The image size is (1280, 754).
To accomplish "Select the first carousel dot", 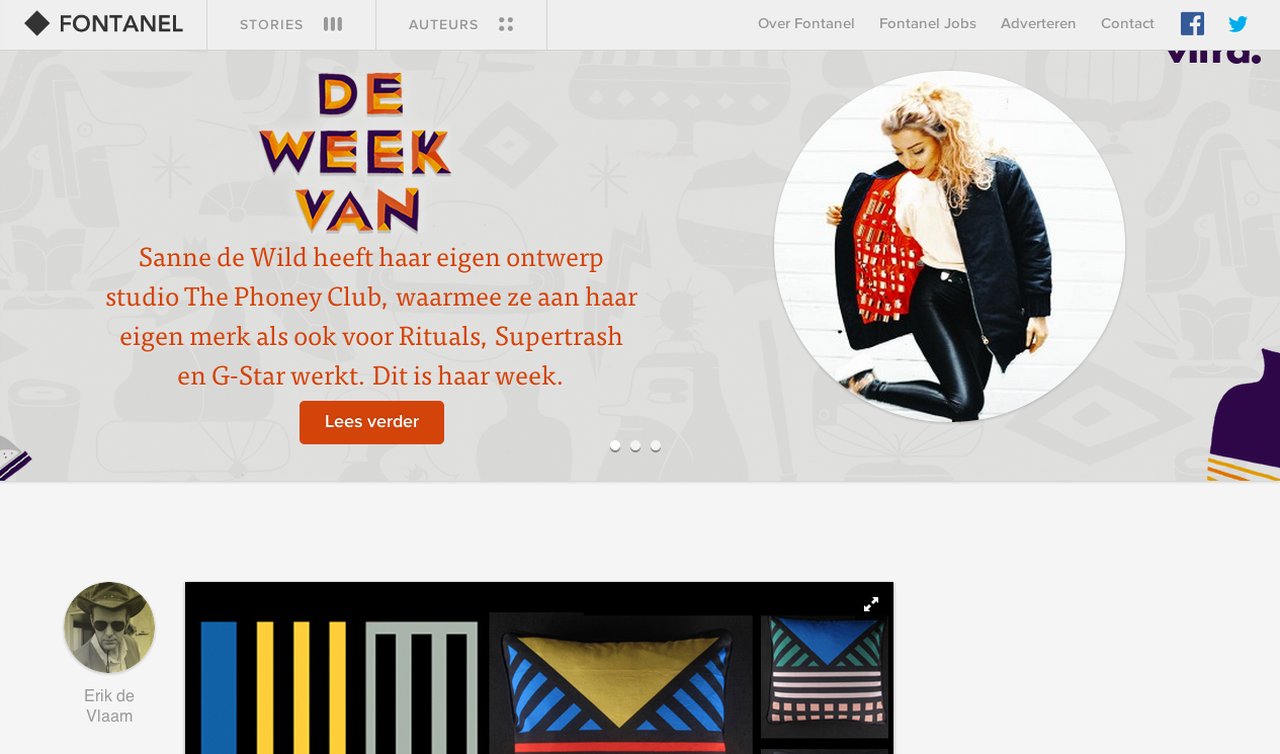I will click(615, 446).
